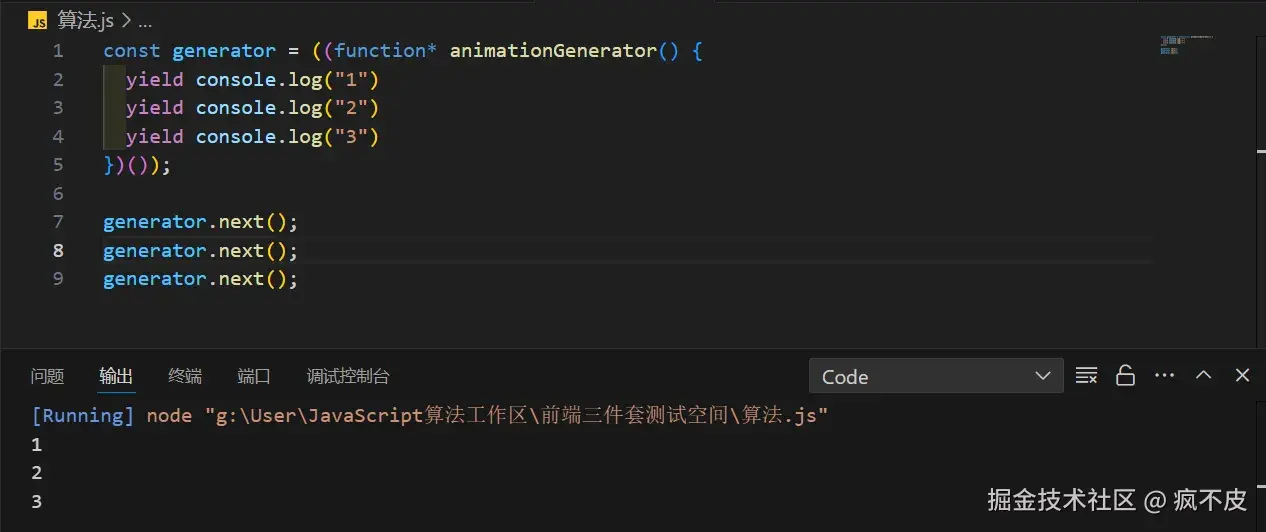Screen dimensions: 1266x532
Task: Click the first generator.next() call on line 7
Action: pos(200,221)
